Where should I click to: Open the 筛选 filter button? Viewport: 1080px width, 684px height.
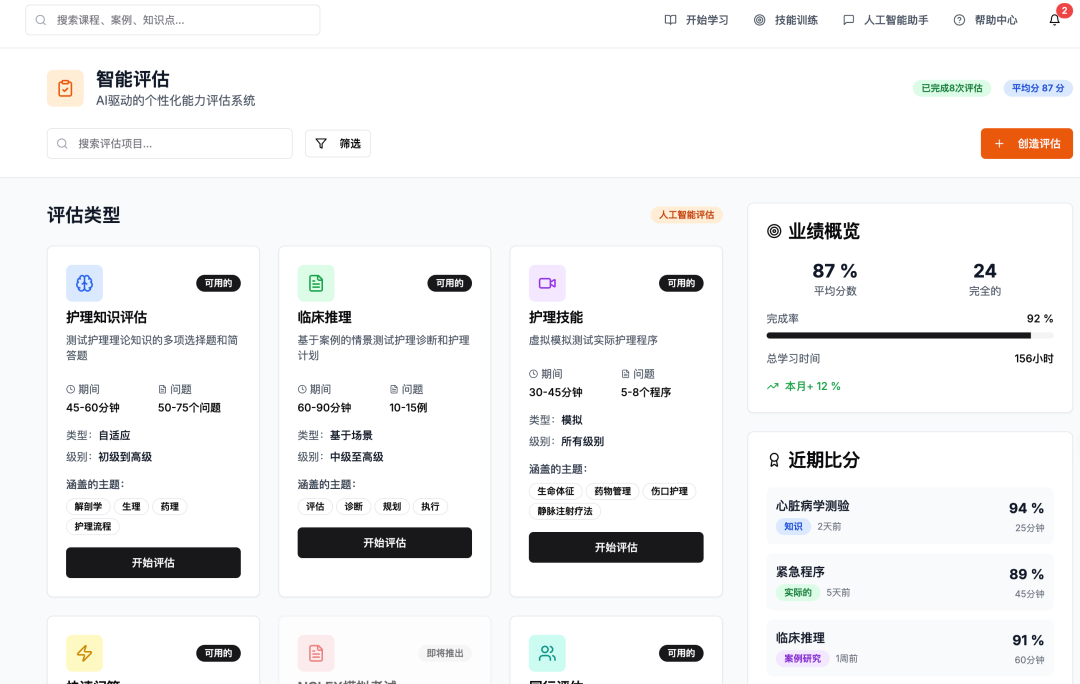coord(338,143)
